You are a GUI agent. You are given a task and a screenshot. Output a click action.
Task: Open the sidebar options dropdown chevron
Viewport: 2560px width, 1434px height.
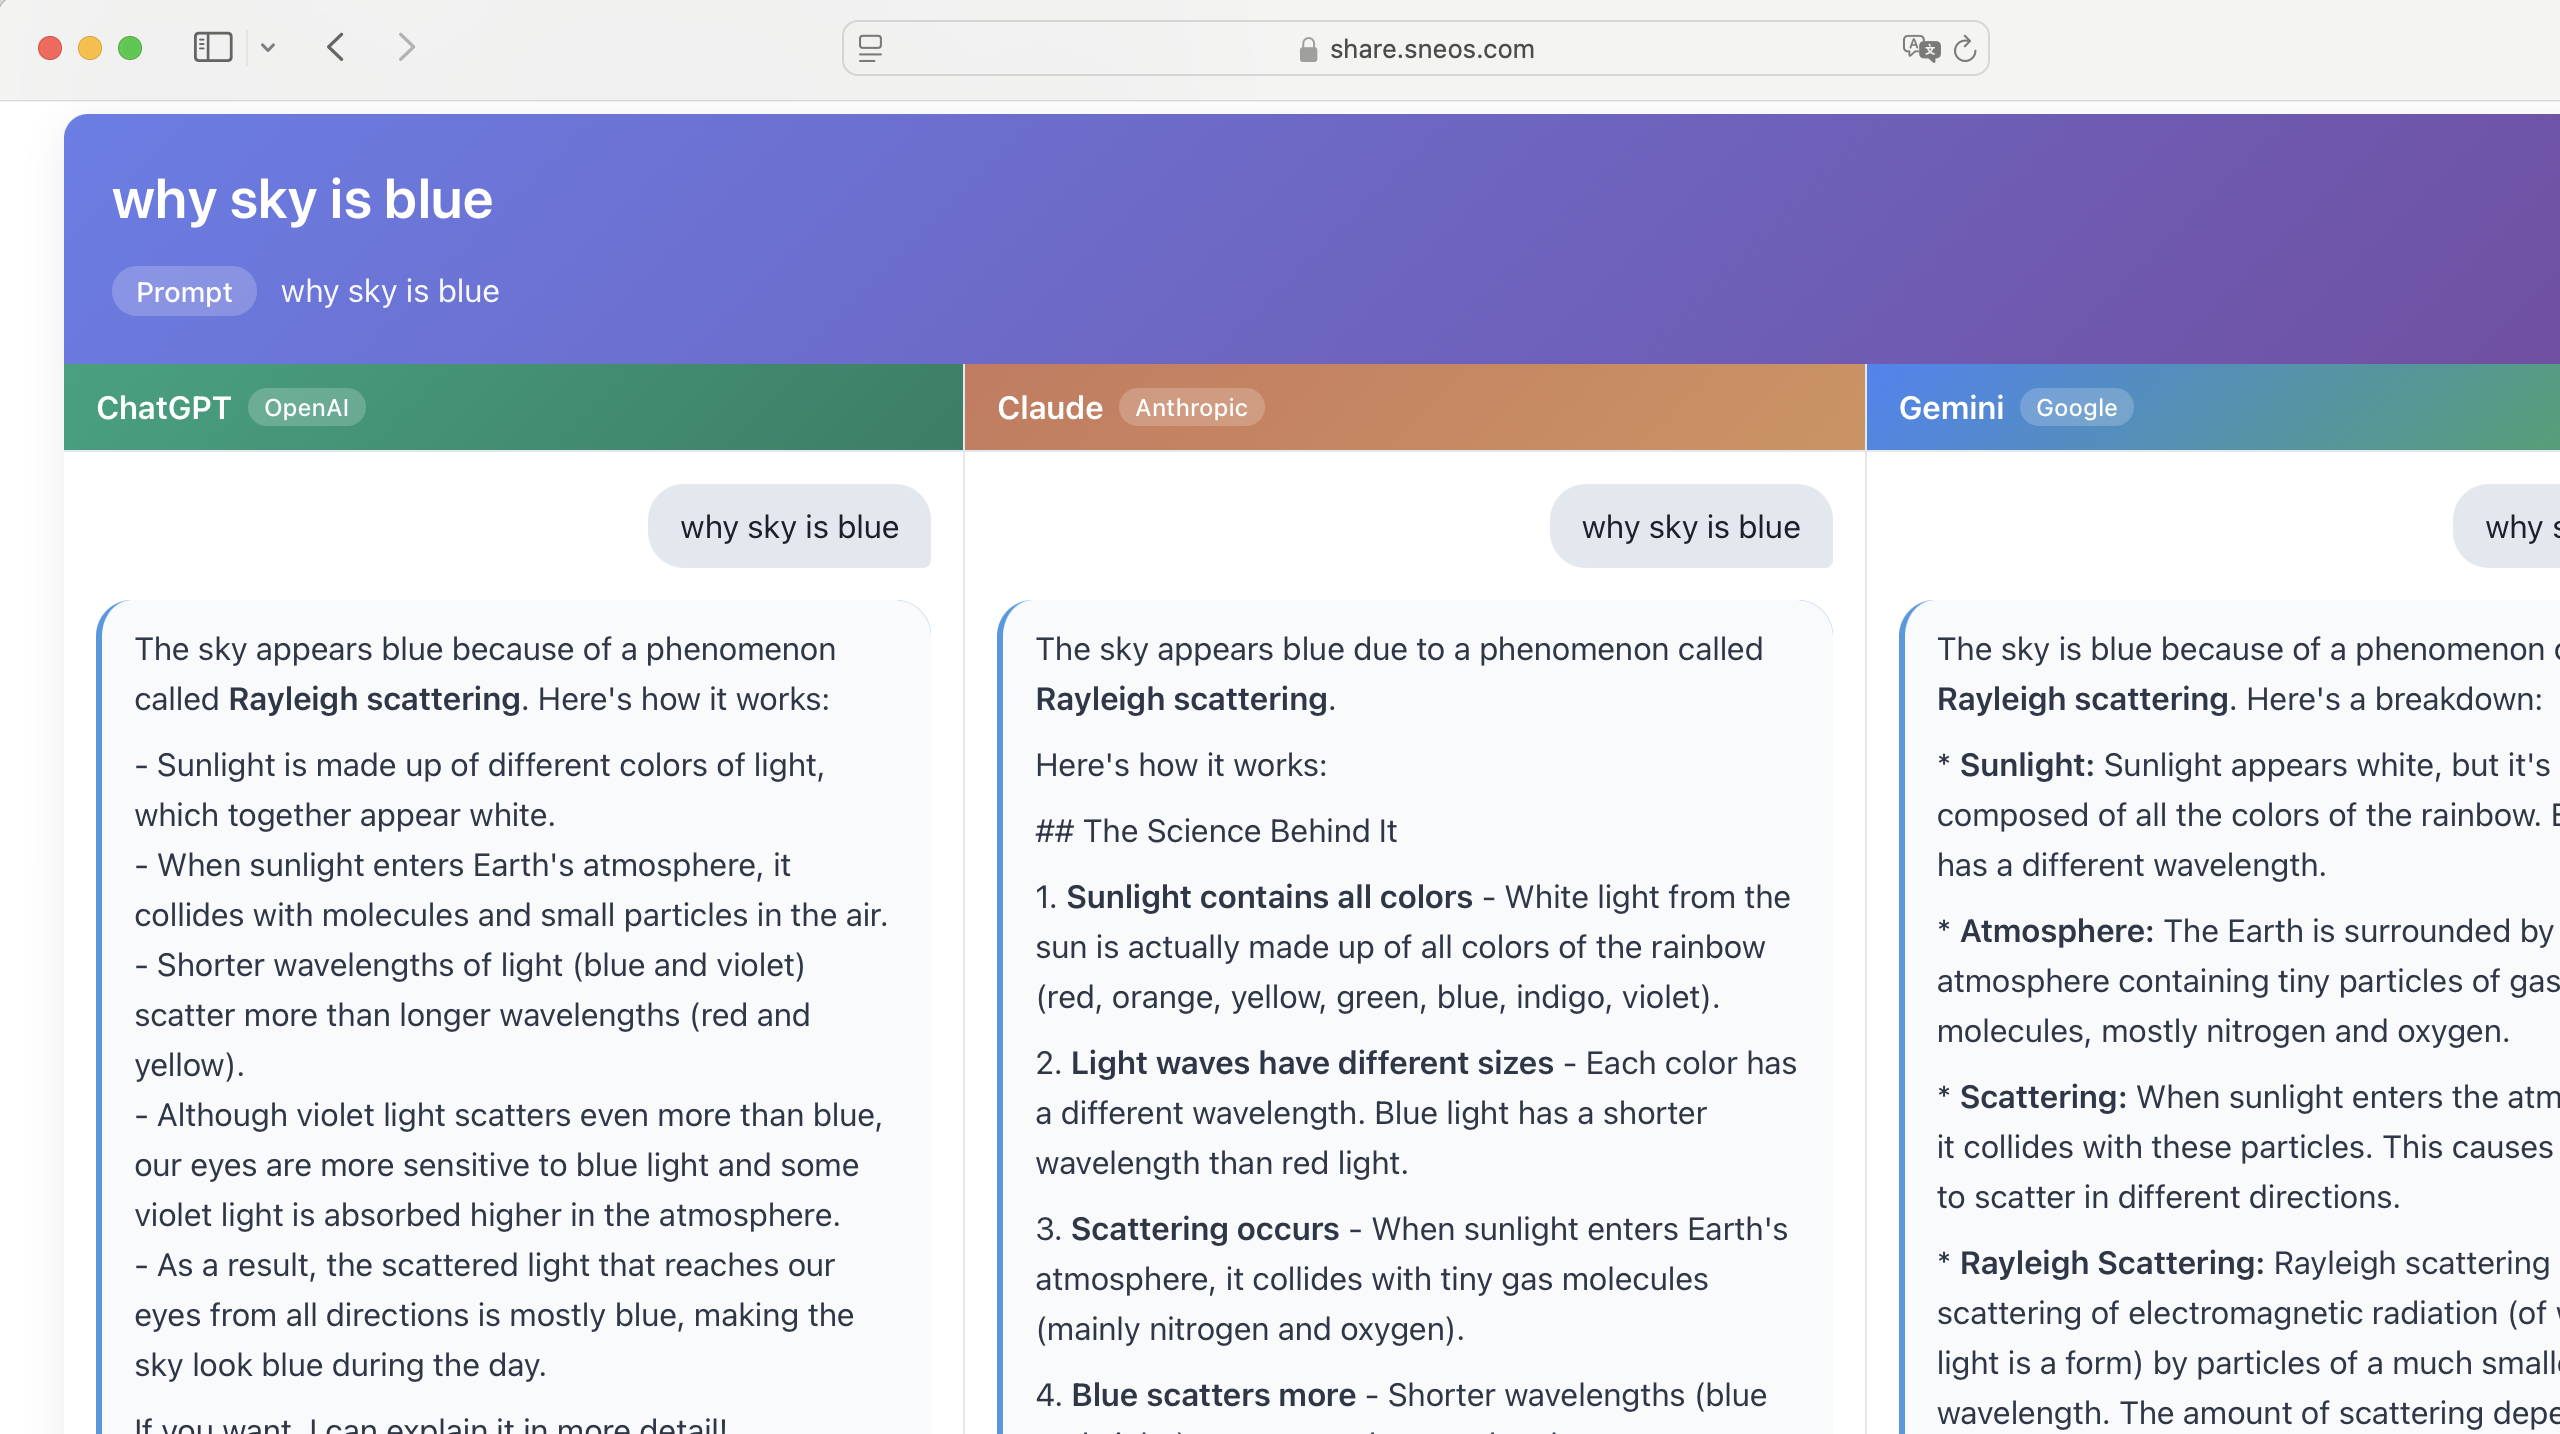pos(267,47)
